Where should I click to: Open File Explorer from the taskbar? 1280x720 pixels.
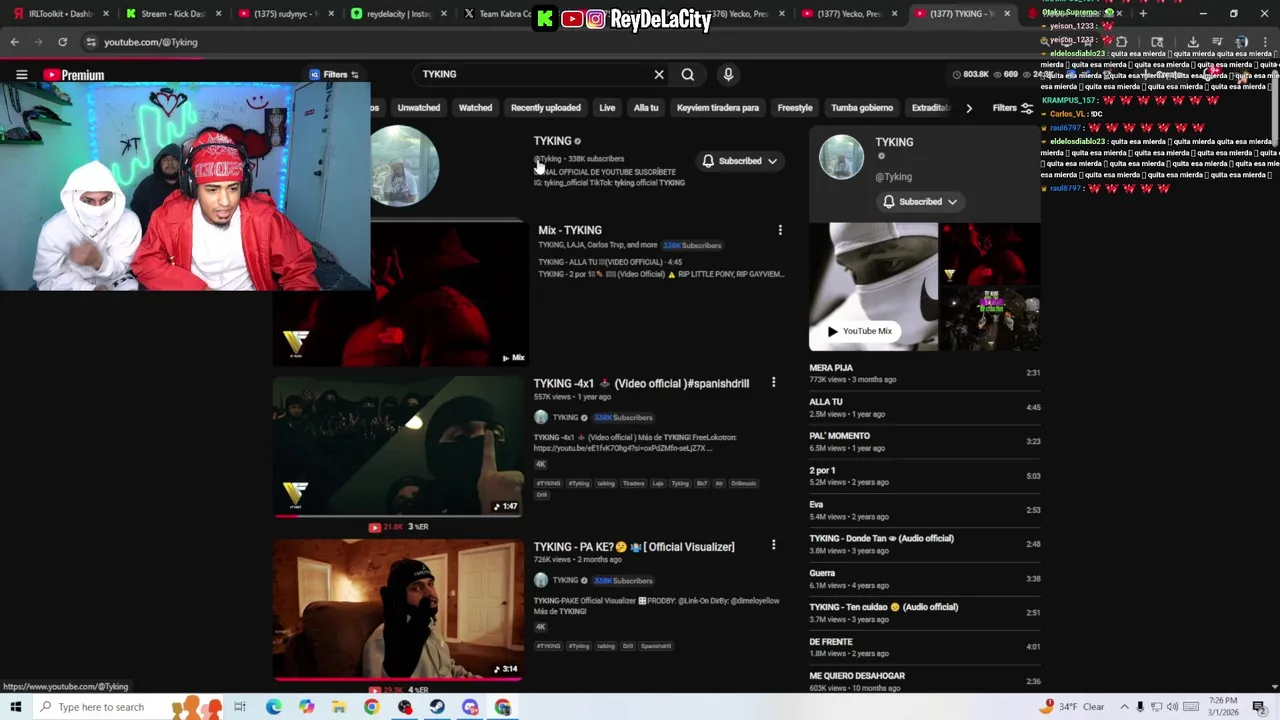(339, 707)
